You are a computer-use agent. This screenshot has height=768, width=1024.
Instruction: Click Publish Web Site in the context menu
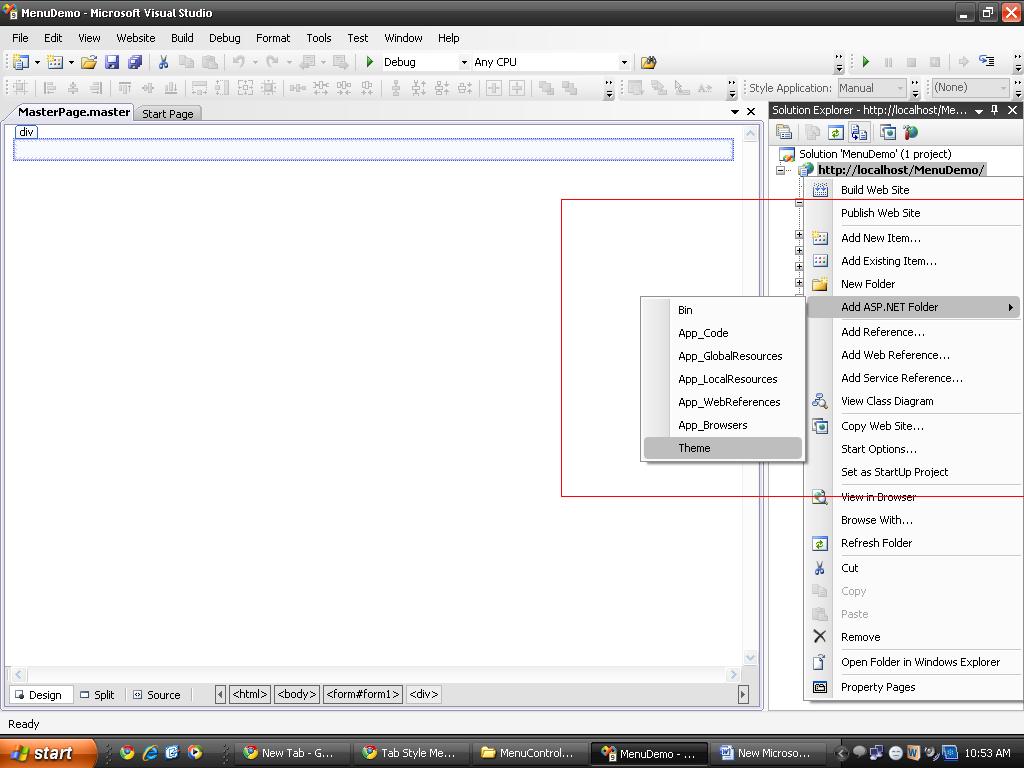pyautogui.click(x=914, y=213)
